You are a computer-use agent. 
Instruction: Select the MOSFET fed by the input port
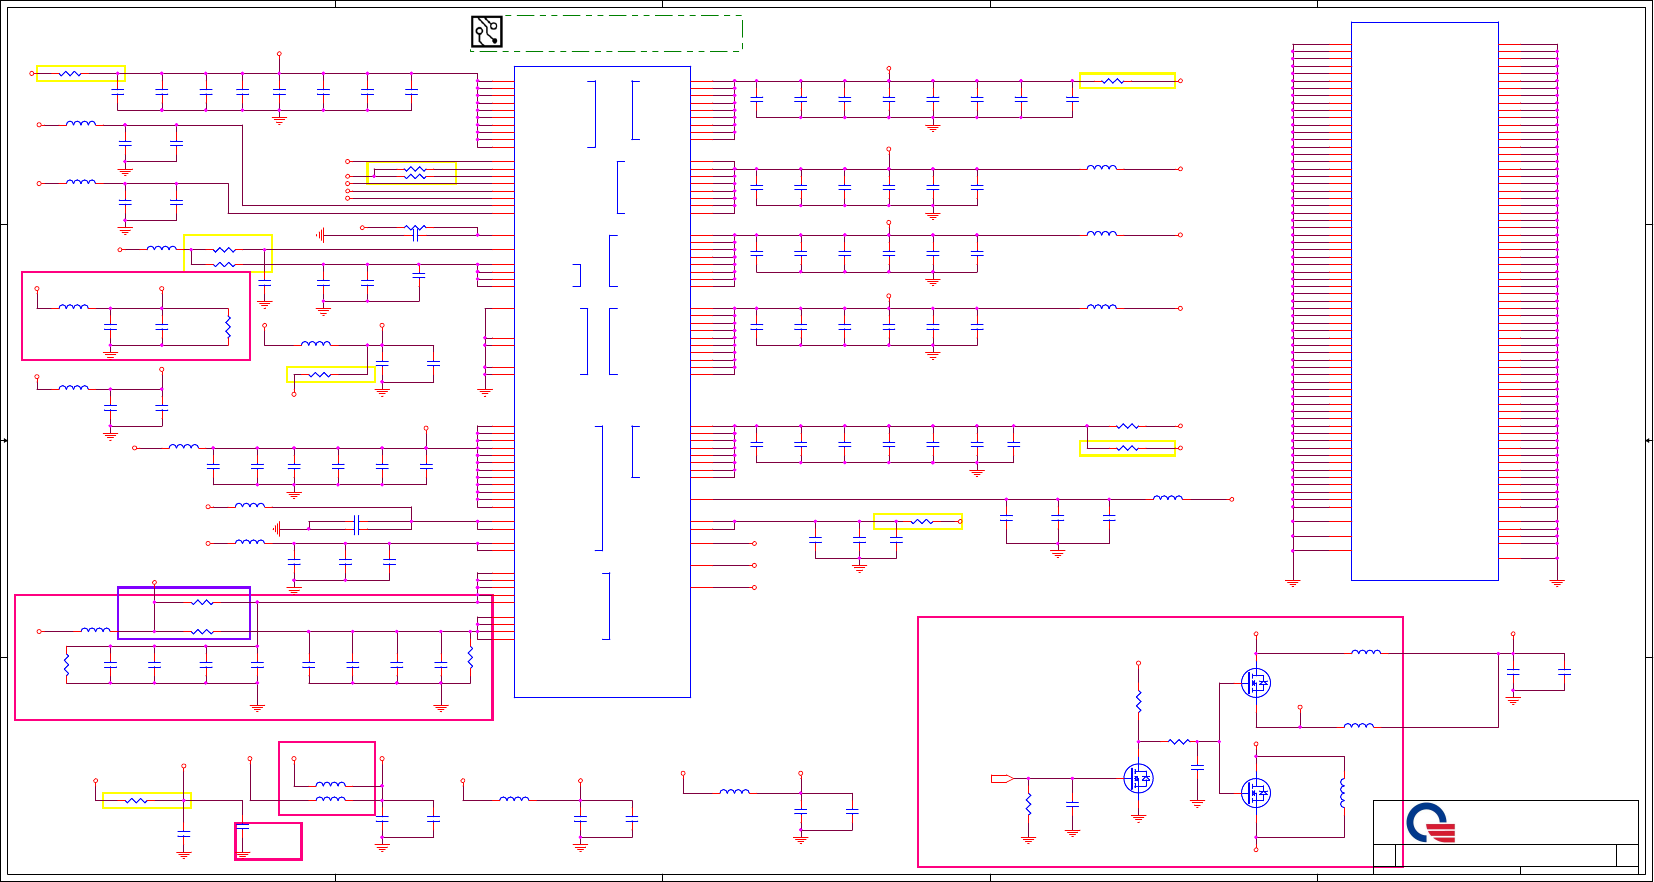tap(1138, 778)
